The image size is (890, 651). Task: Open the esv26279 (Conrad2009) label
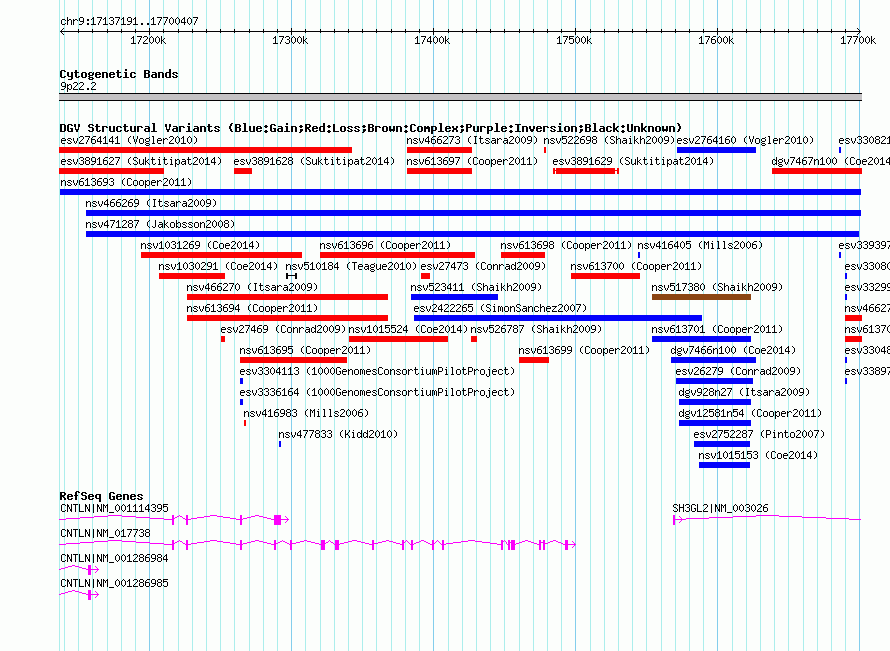738,371
